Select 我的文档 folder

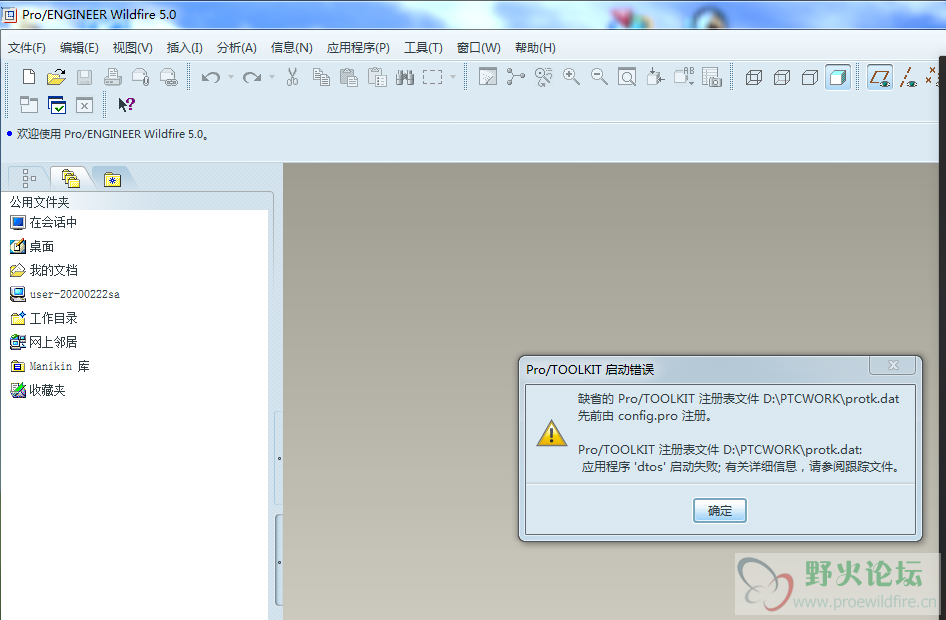pyautogui.click(x=43, y=270)
